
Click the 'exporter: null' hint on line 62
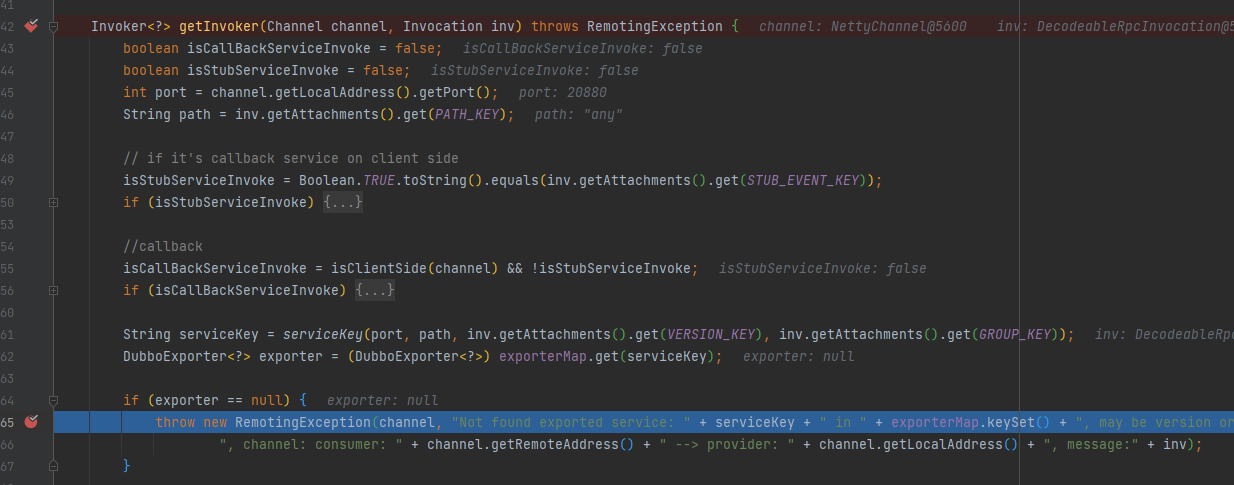click(x=799, y=356)
